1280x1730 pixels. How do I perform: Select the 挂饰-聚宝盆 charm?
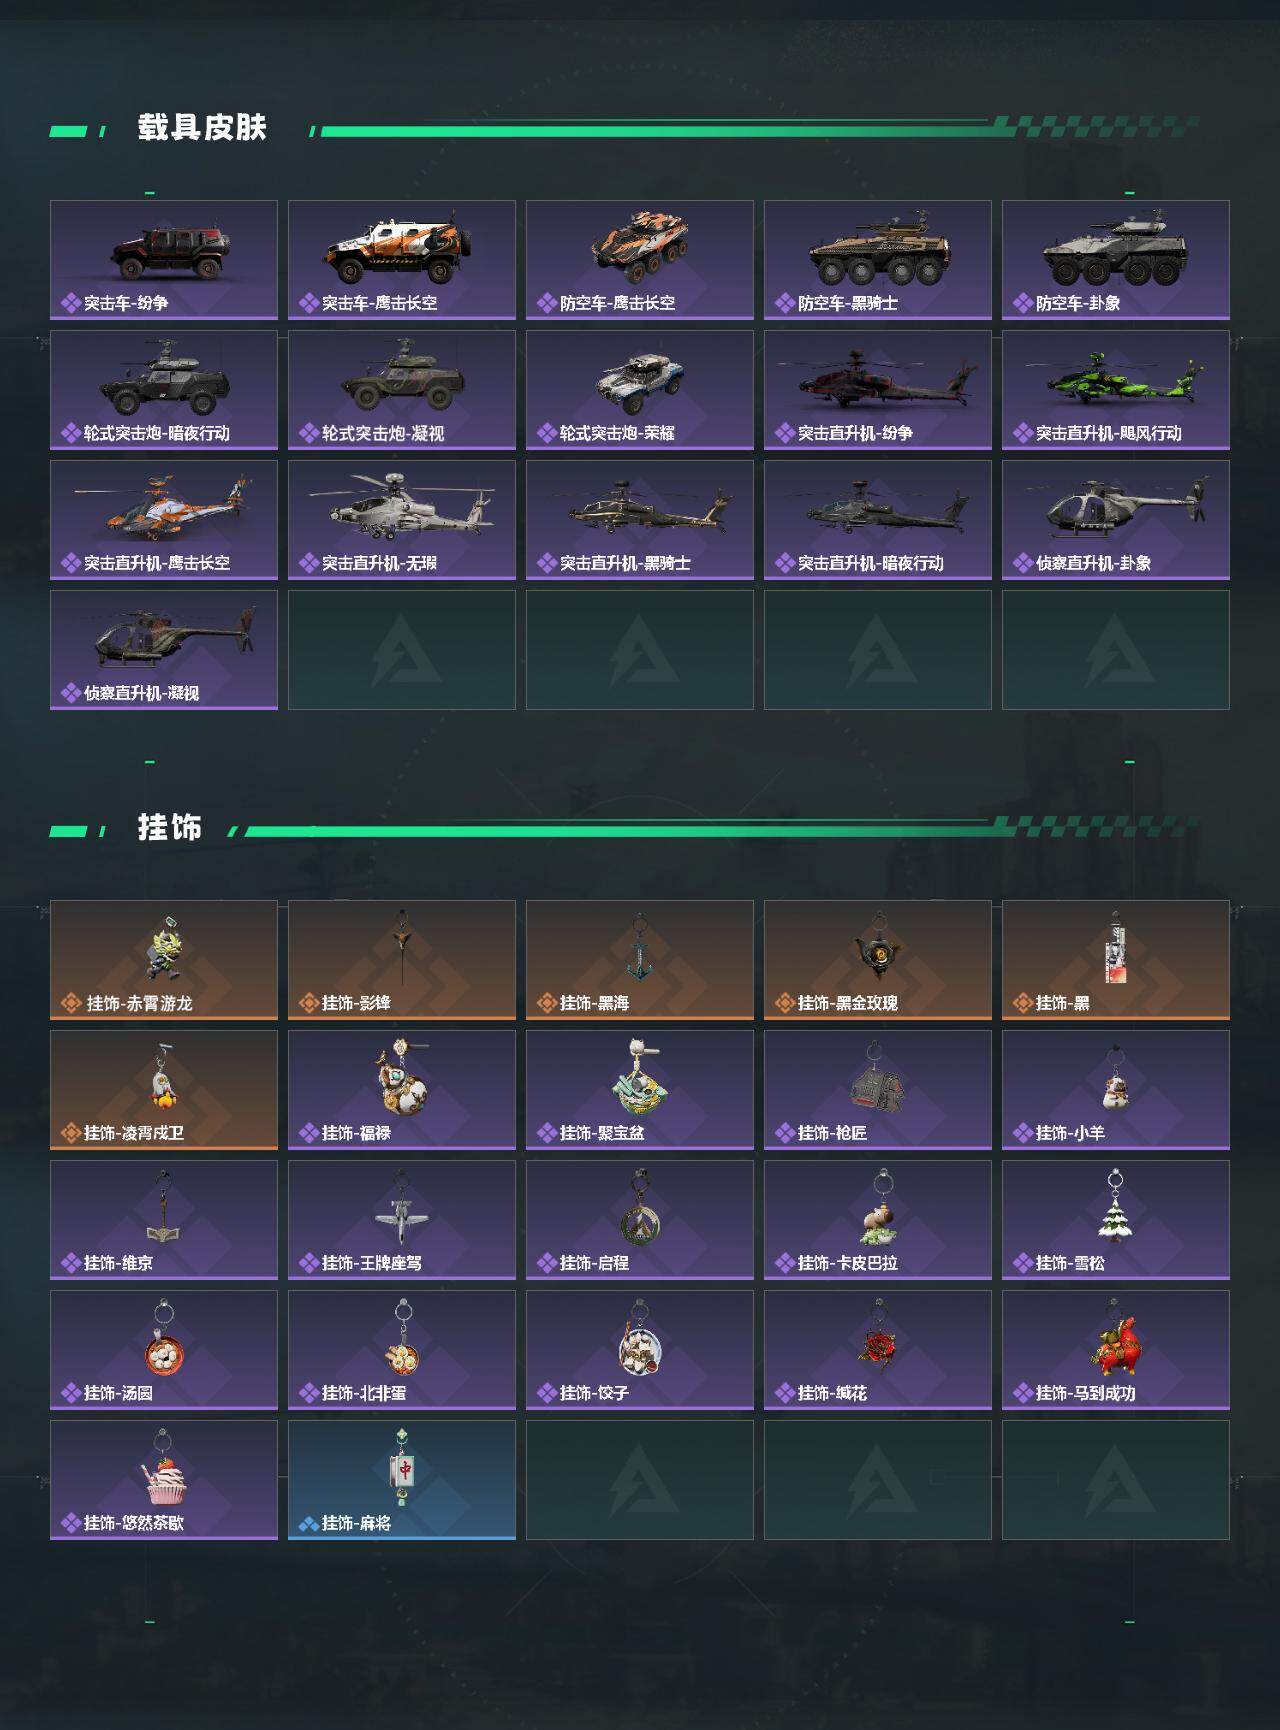(640, 1090)
